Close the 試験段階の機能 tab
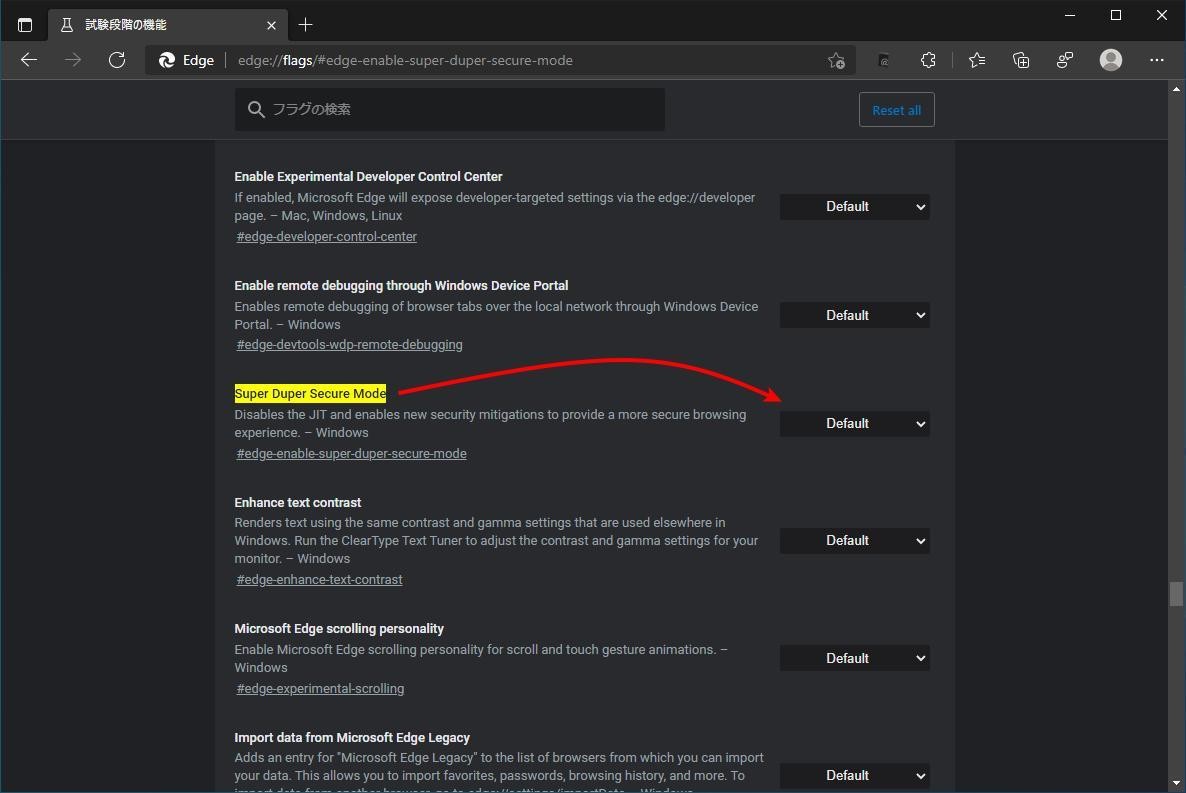 pyautogui.click(x=271, y=25)
